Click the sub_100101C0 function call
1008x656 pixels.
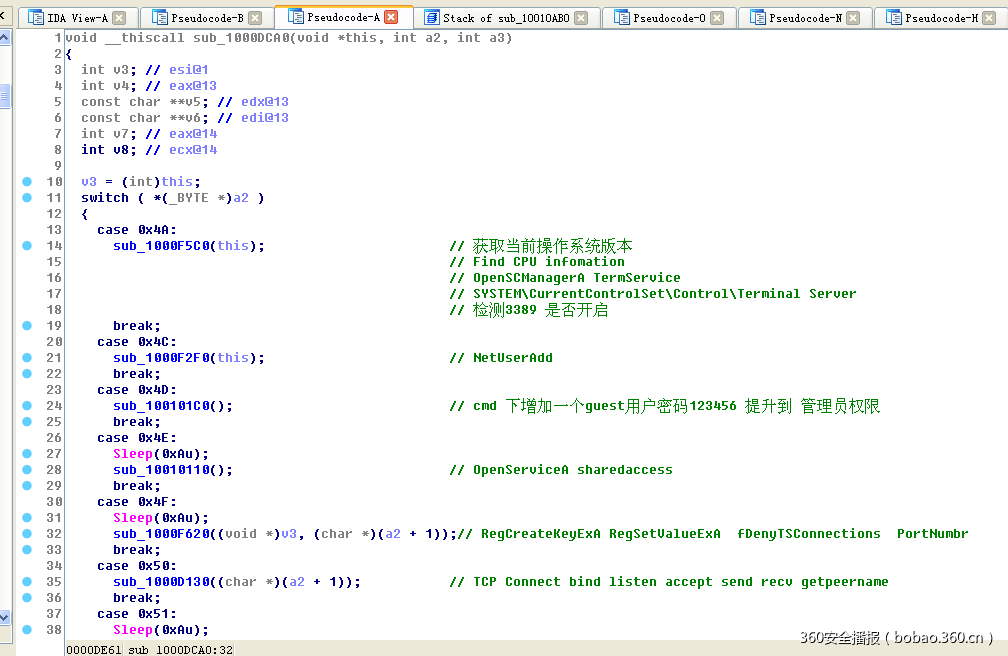click(158, 405)
